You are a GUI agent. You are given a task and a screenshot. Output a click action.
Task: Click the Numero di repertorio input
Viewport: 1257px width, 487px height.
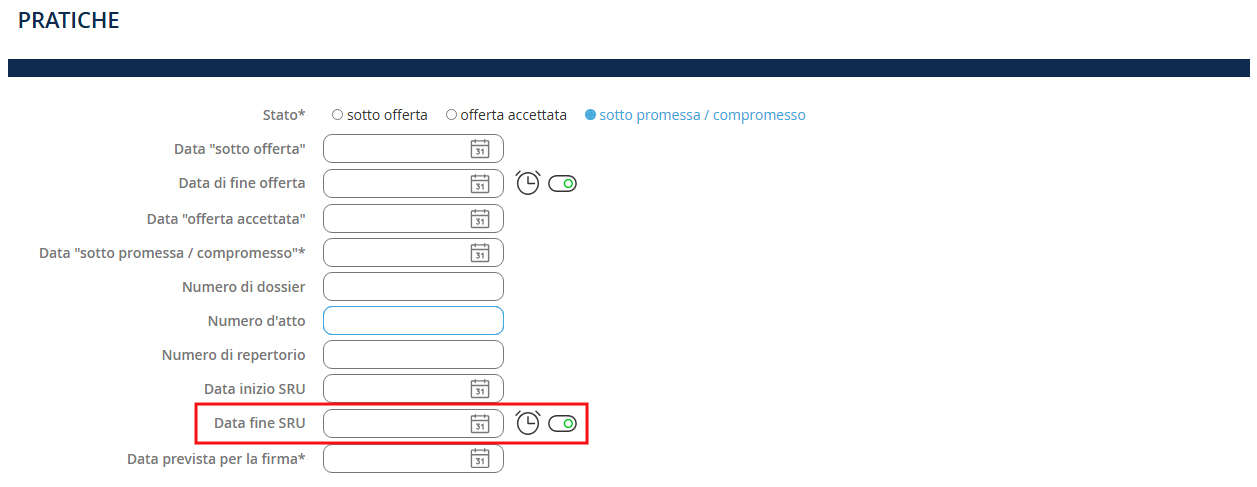coord(413,355)
